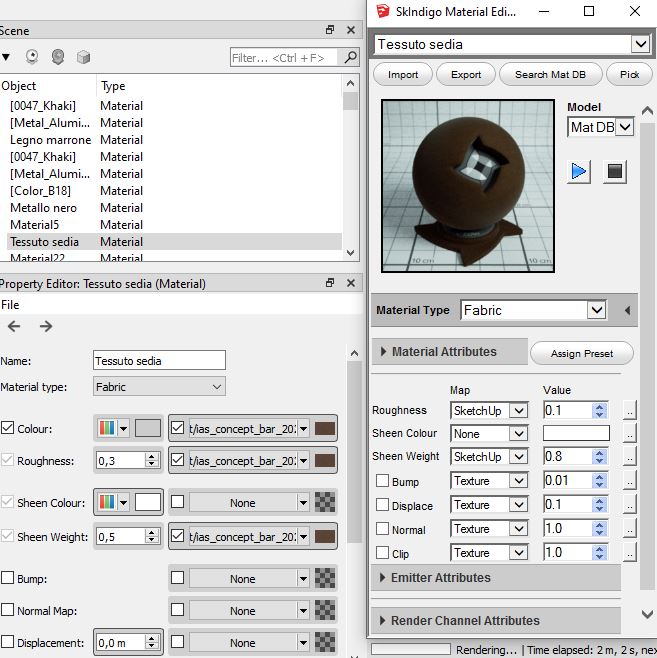Open the Material type Fabric dropdown
This screenshot has height=658, width=657.
(159, 386)
